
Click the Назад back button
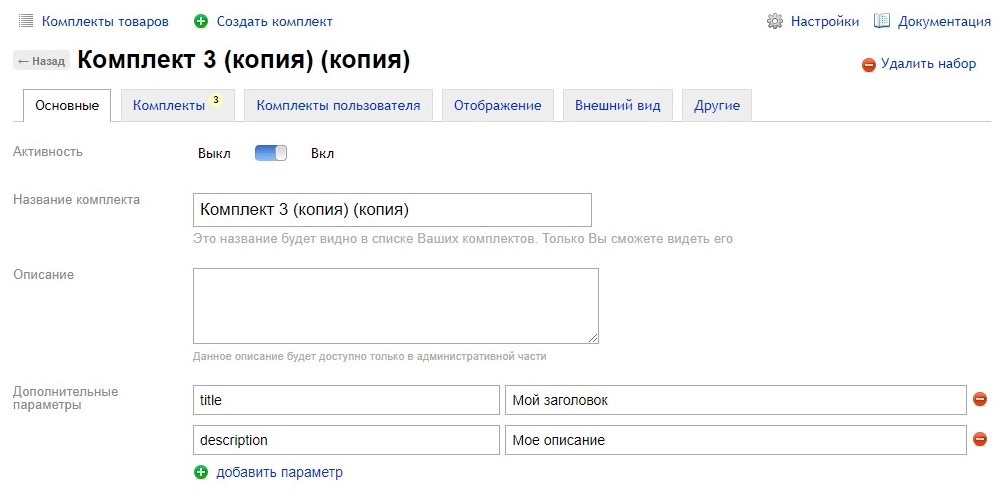(41, 62)
